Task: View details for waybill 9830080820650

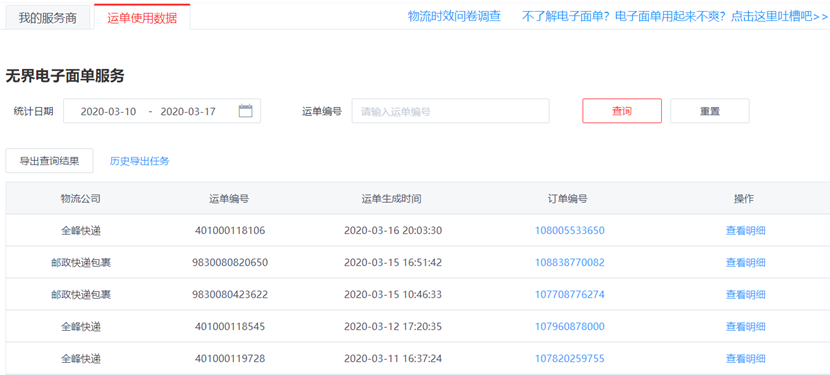Action: tap(745, 262)
